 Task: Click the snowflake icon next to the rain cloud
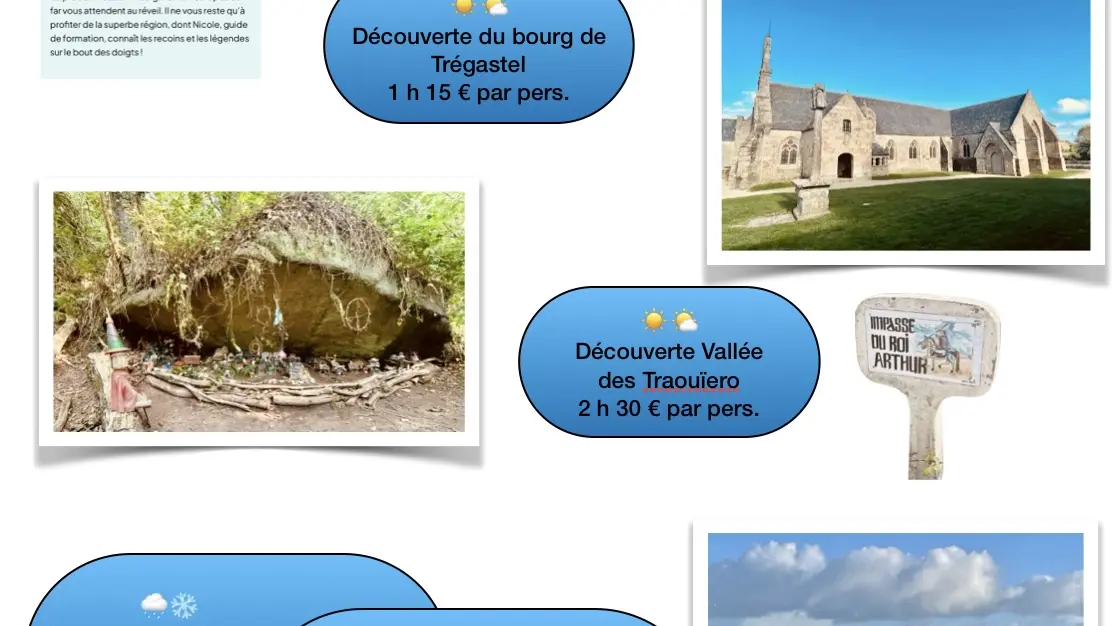click(x=183, y=604)
